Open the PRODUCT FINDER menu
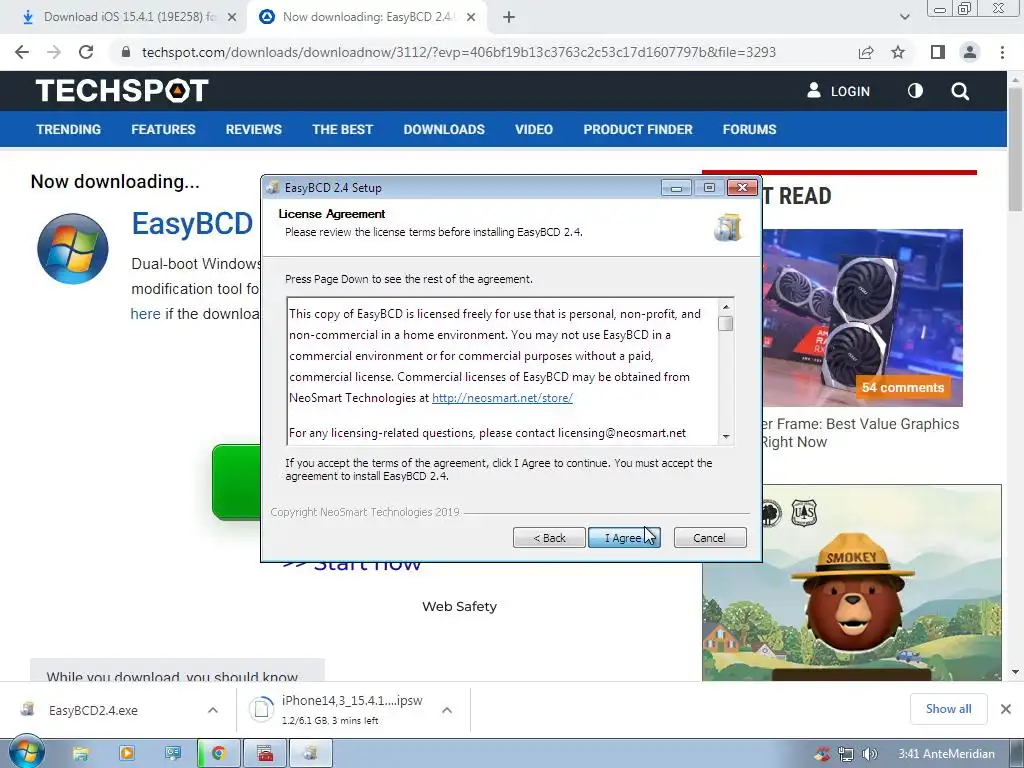The width and height of the screenshot is (1024, 768). [638, 129]
